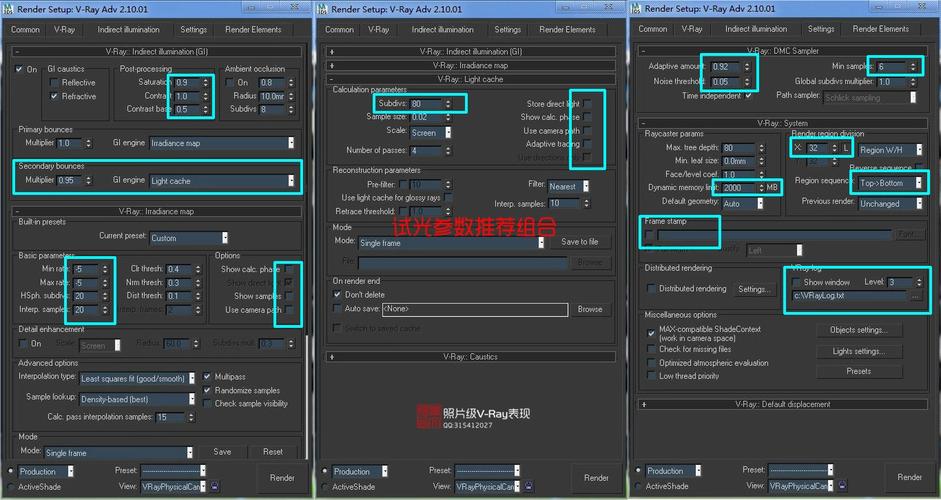This screenshot has height=500, width=941.
Task: Open Secondary bounces GI engine Light cache dropdown
Action: 221,181
